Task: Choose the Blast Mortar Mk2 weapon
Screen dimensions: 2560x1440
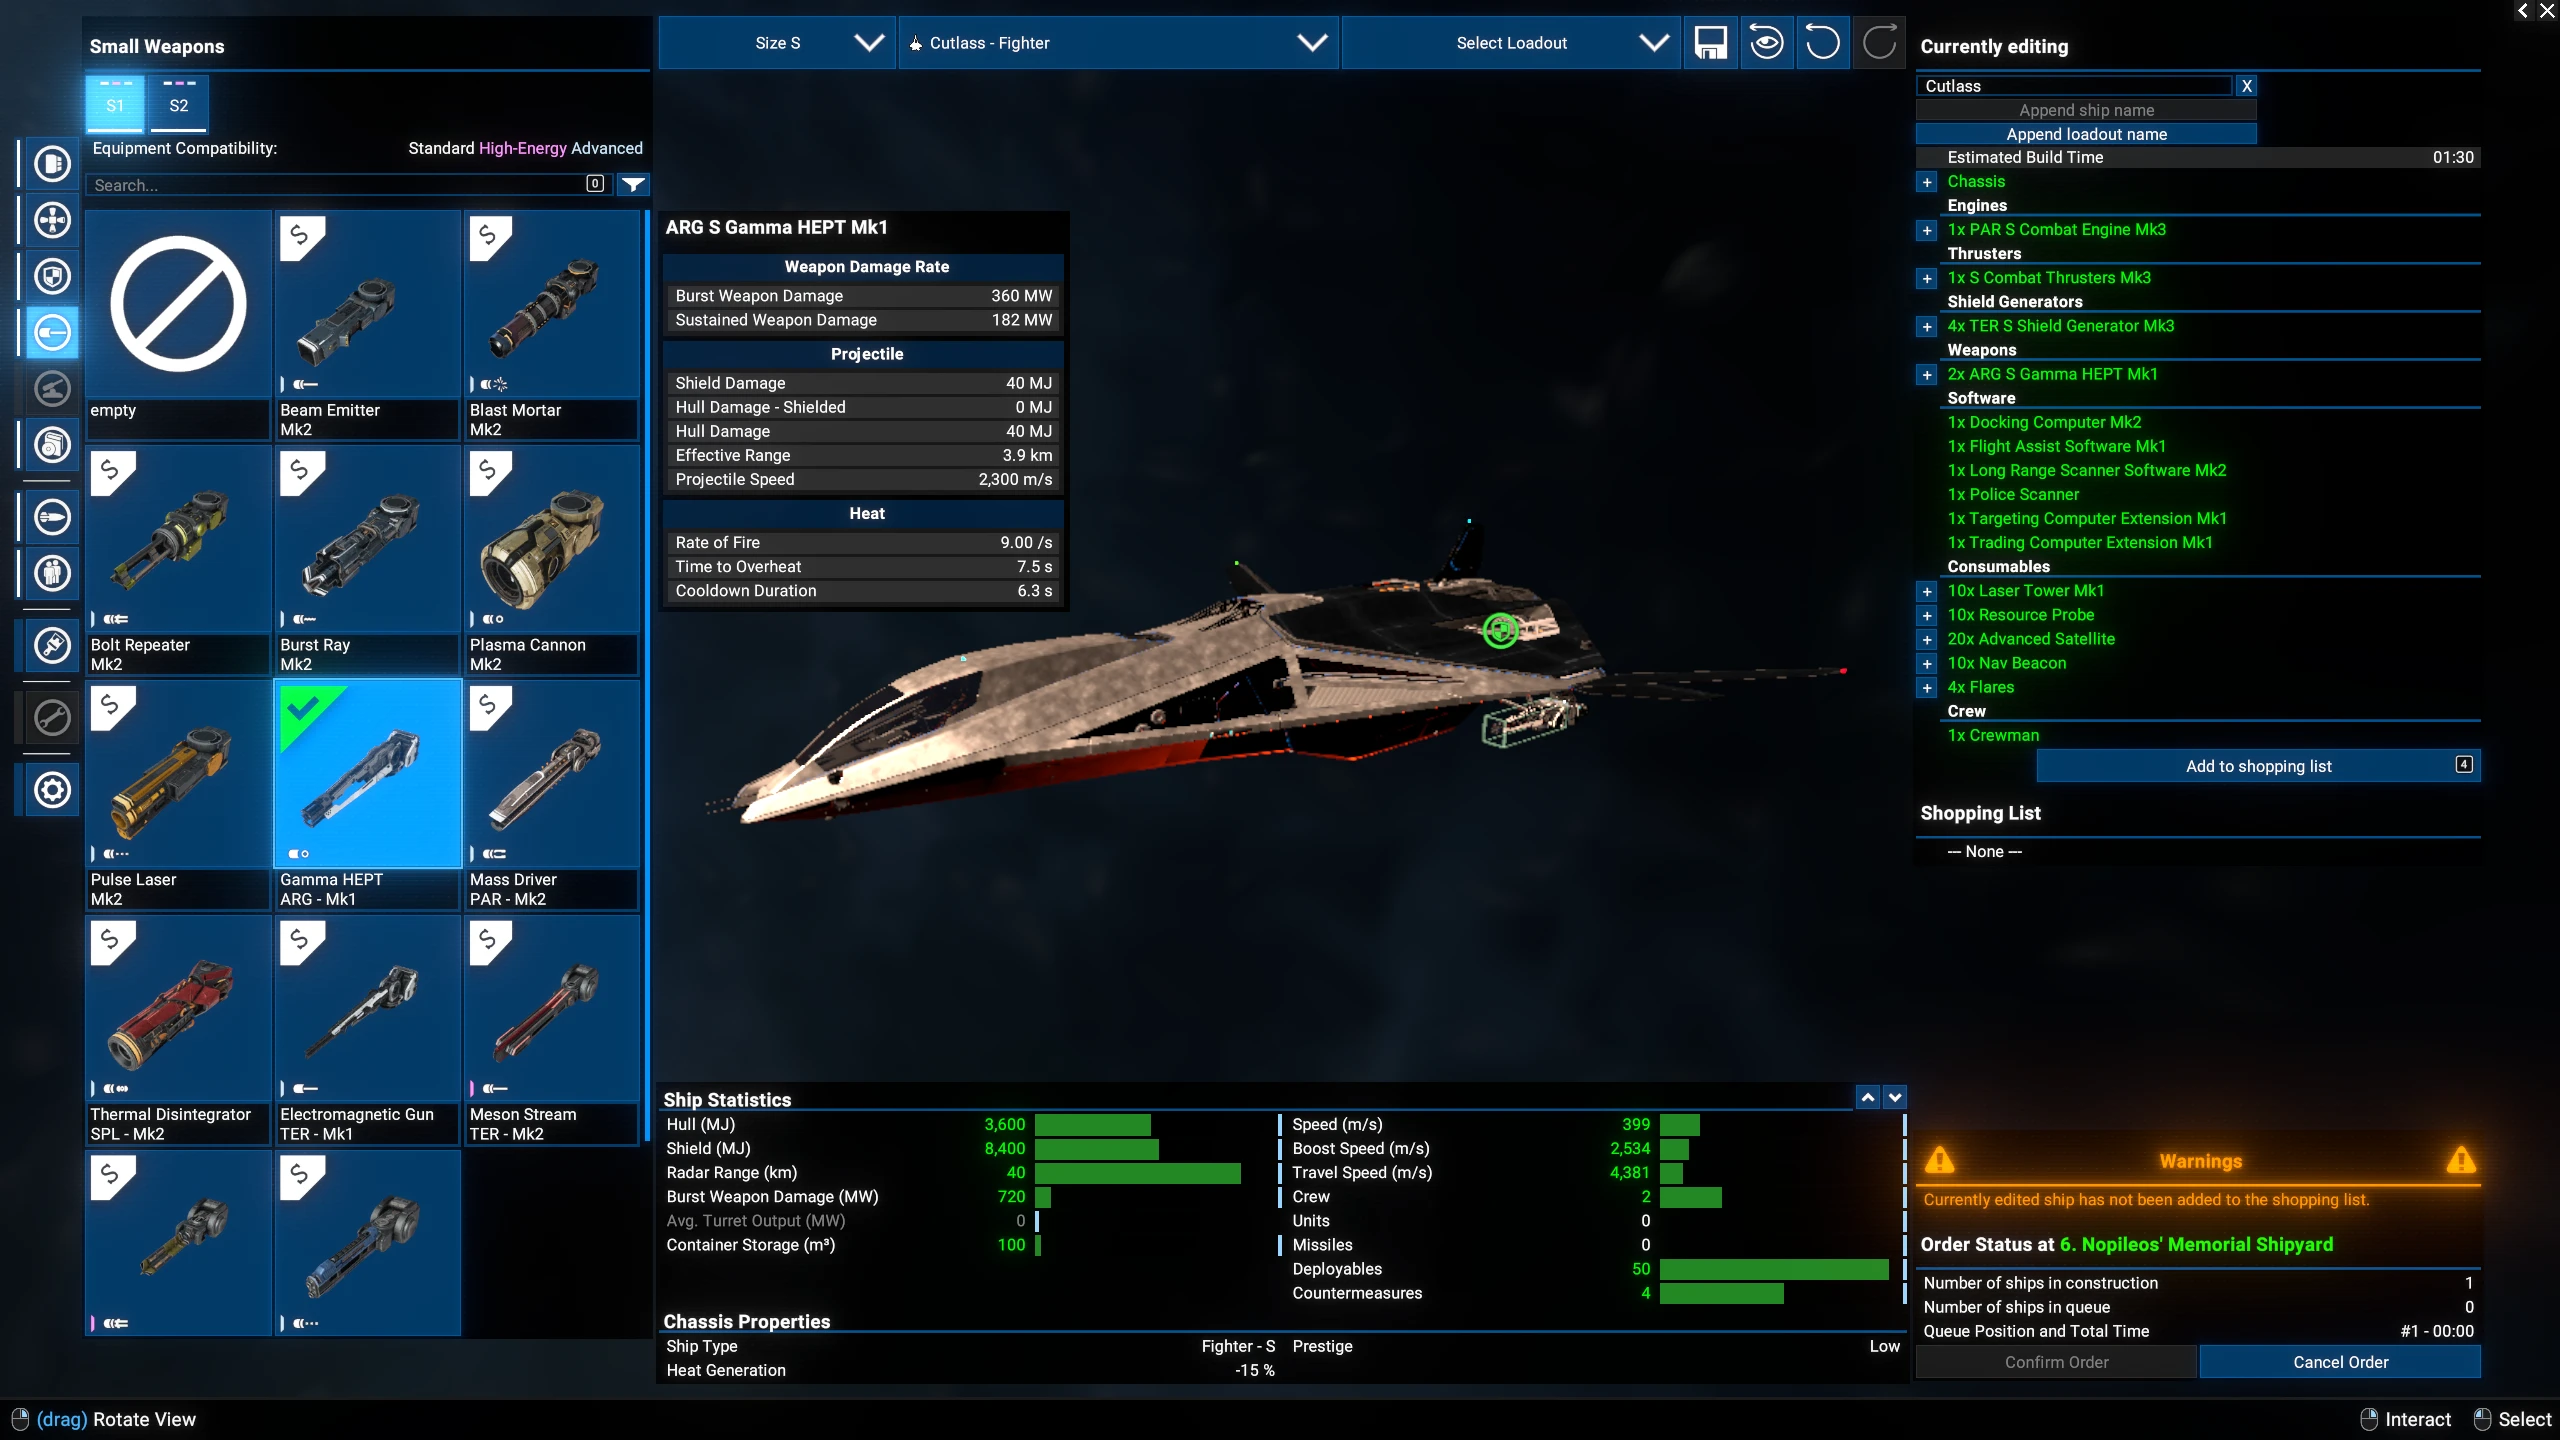Action: (x=553, y=325)
